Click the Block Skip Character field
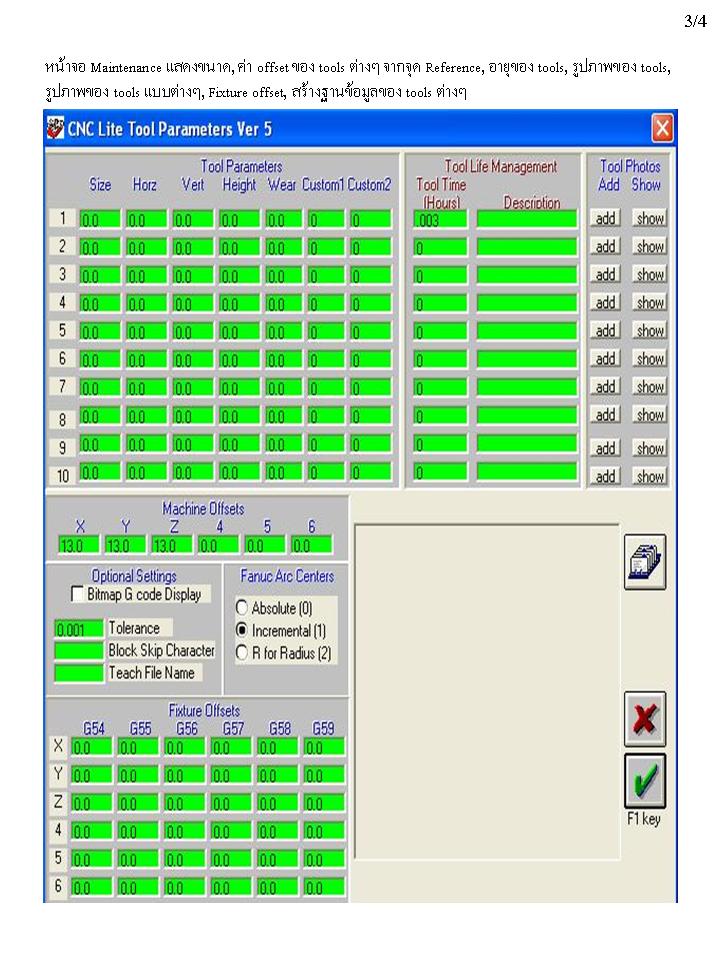720x960 pixels. [x=79, y=651]
